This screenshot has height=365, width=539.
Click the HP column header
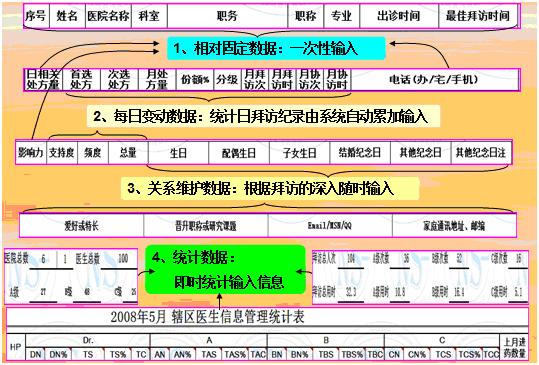16,347
